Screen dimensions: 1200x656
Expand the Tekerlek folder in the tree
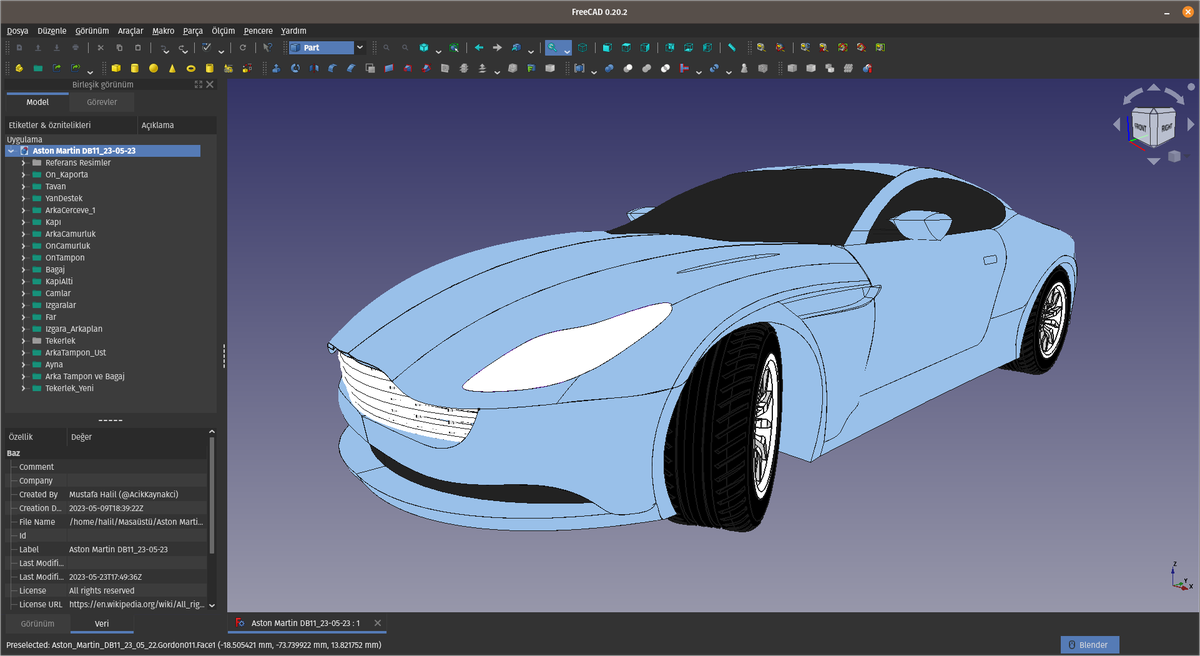[23, 341]
